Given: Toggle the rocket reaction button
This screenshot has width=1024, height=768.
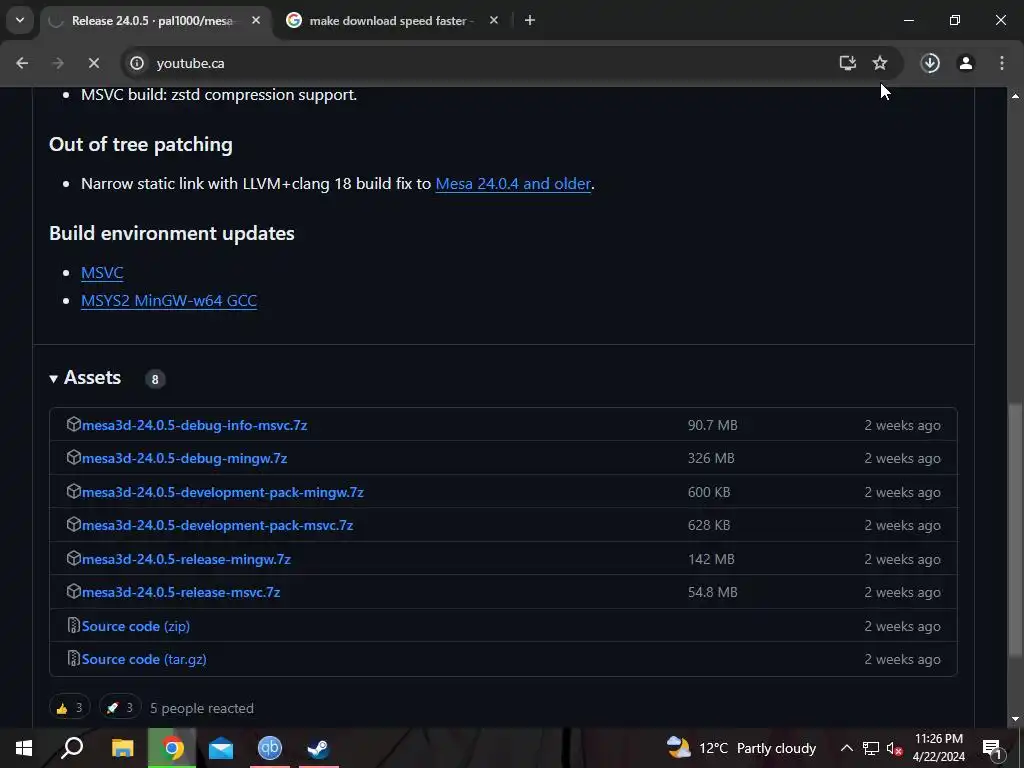Looking at the screenshot, I should click(120, 707).
